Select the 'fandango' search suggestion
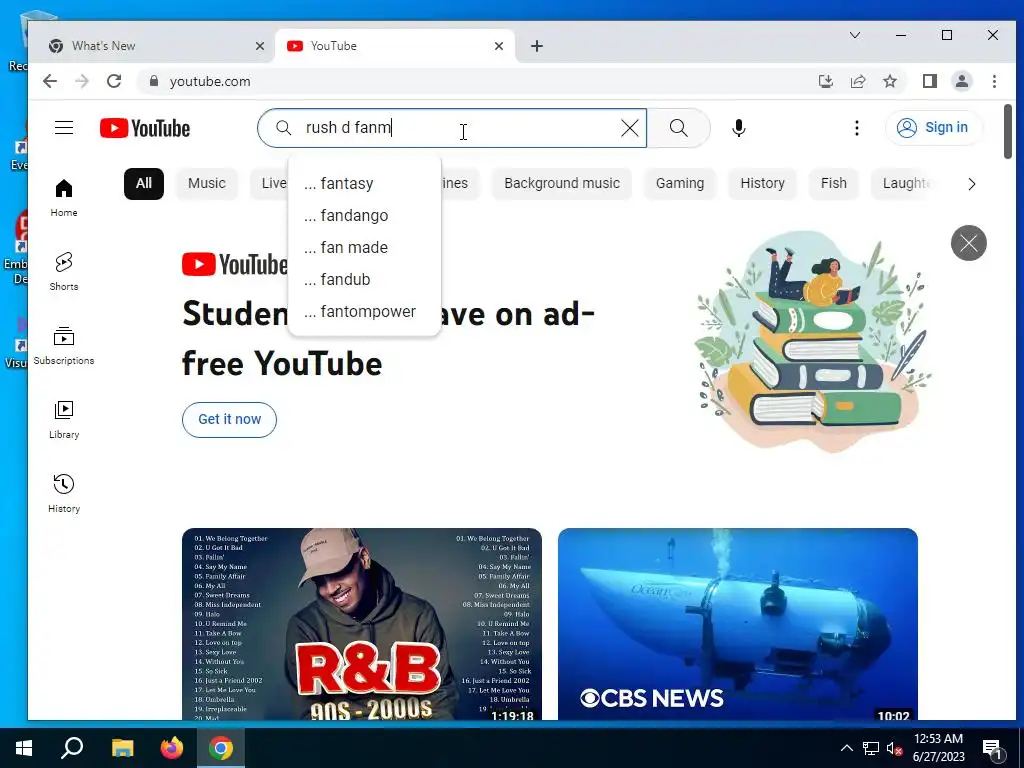Screen dimensions: 1024x768 (364, 216)
